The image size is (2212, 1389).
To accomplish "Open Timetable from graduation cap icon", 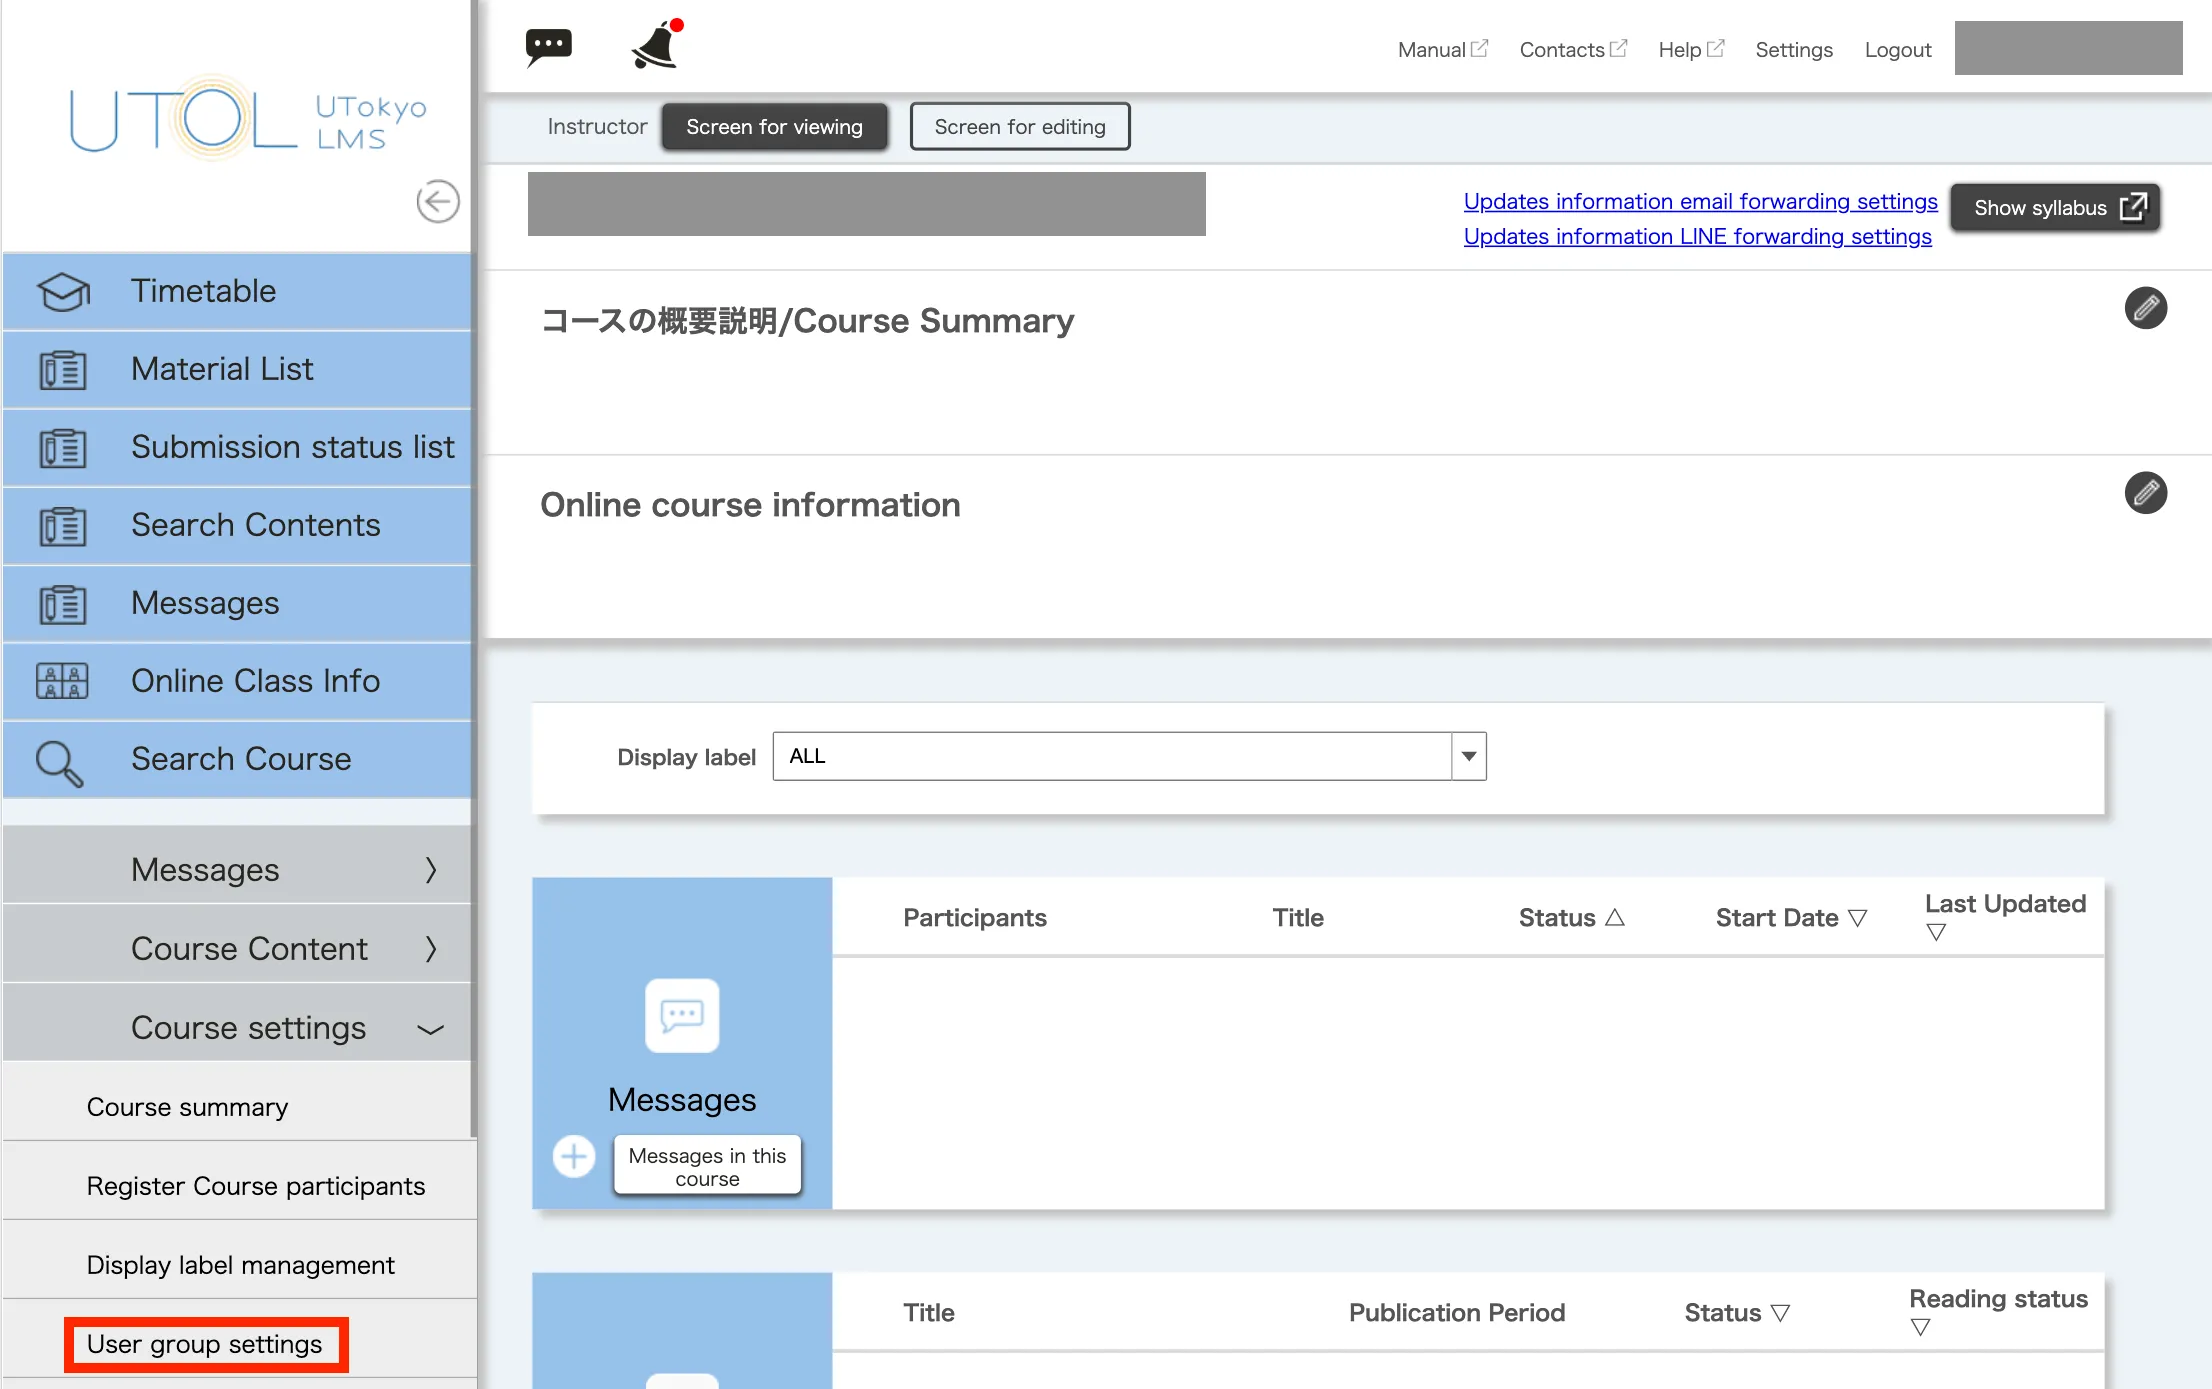I will coord(63,291).
